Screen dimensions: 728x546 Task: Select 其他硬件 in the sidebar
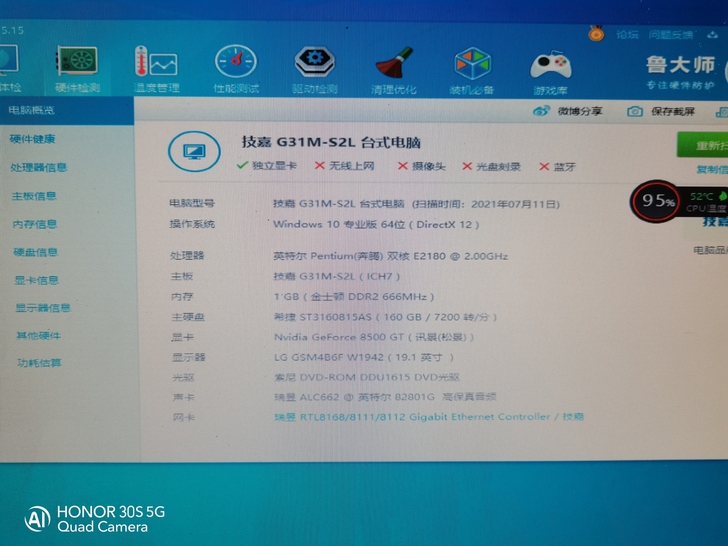pyautogui.click(x=39, y=335)
